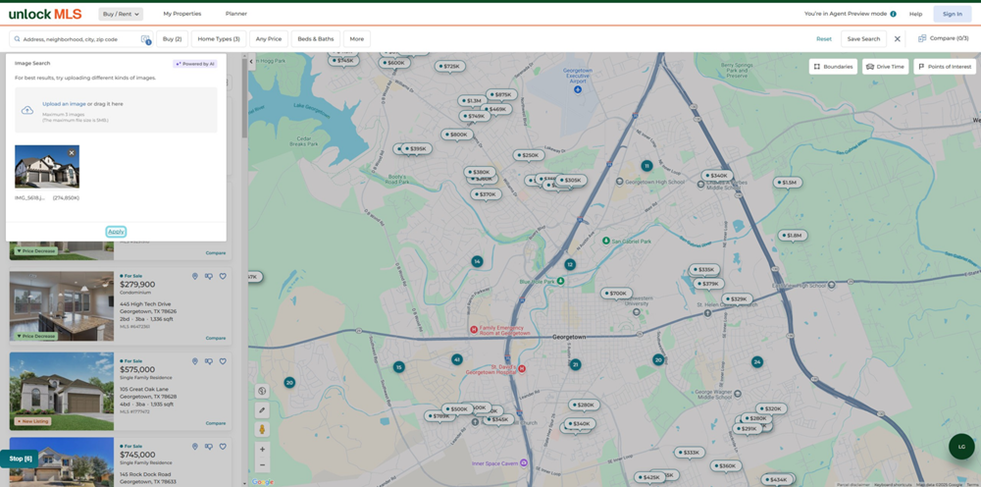
Task: Click the Sign In button
Action: pyautogui.click(x=952, y=14)
